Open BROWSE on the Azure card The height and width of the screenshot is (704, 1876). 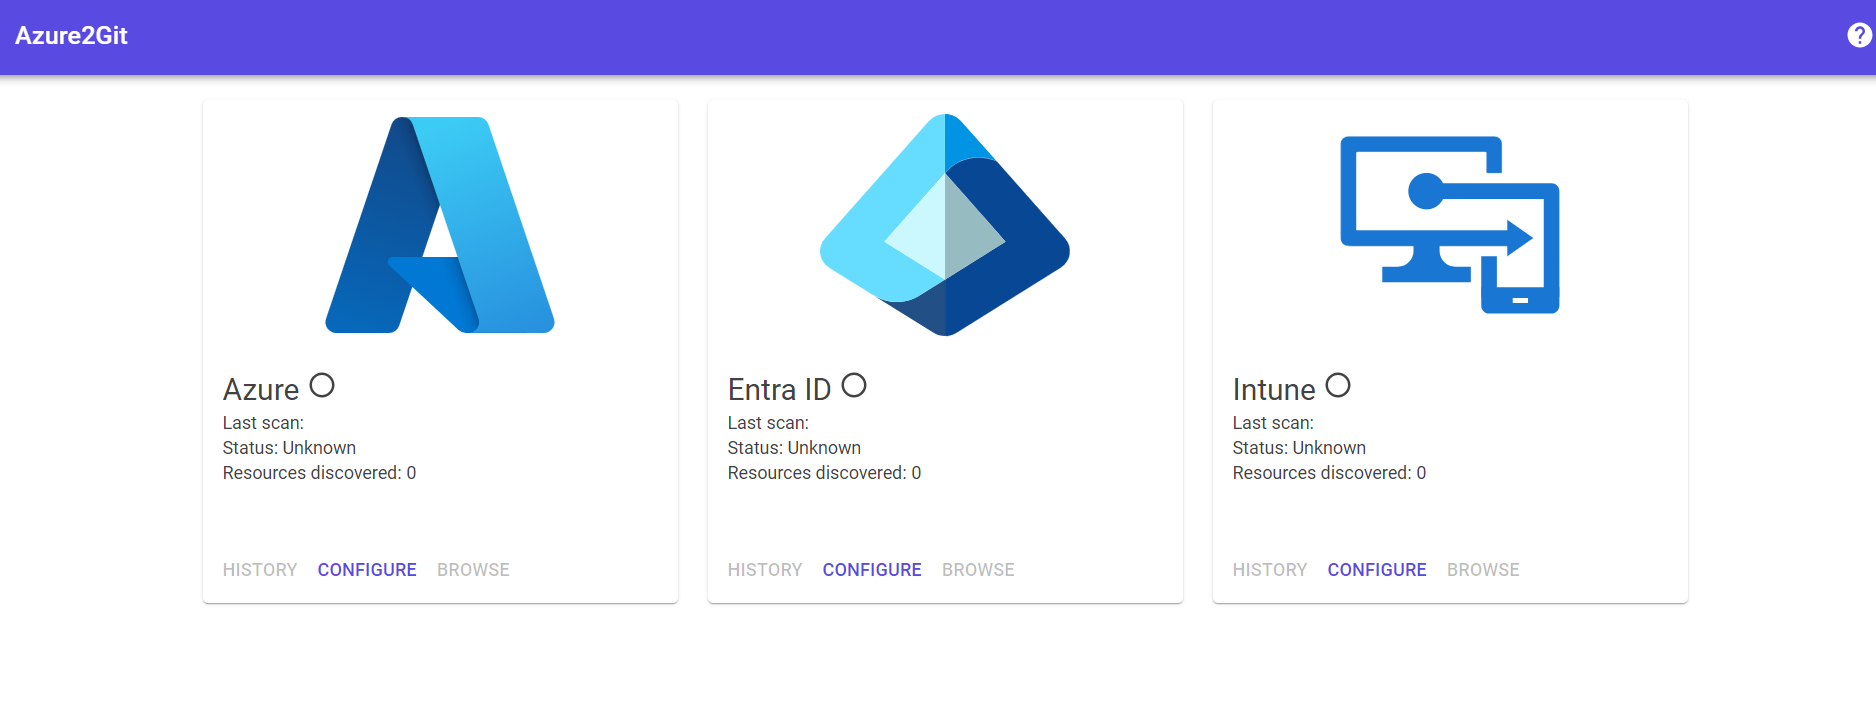473,570
